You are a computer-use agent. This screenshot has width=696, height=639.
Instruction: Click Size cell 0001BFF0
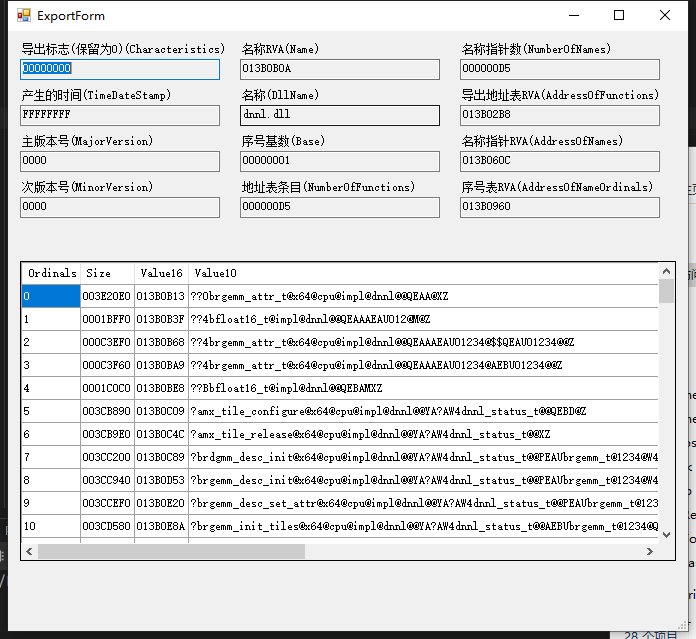tap(107, 319)
